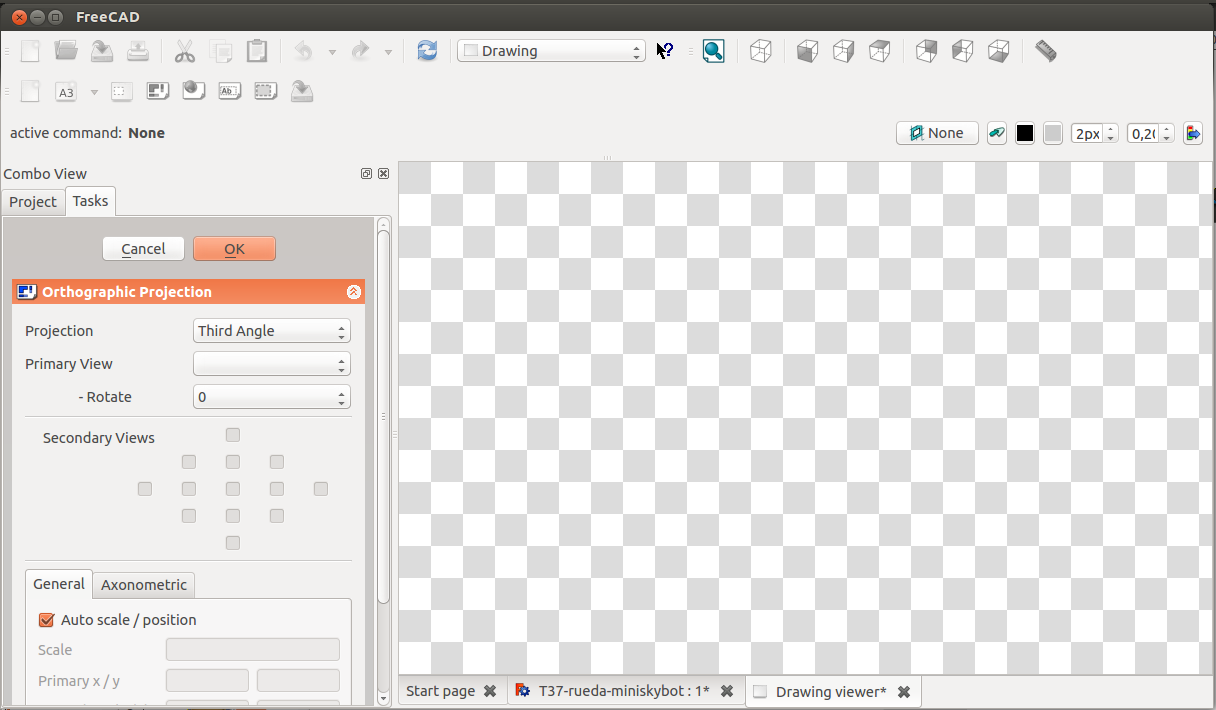Image resolution: width=1216 pixels, height=710 pixels.
Task: Open the Primary View dropdown
Action: click(x=271, y=364)
